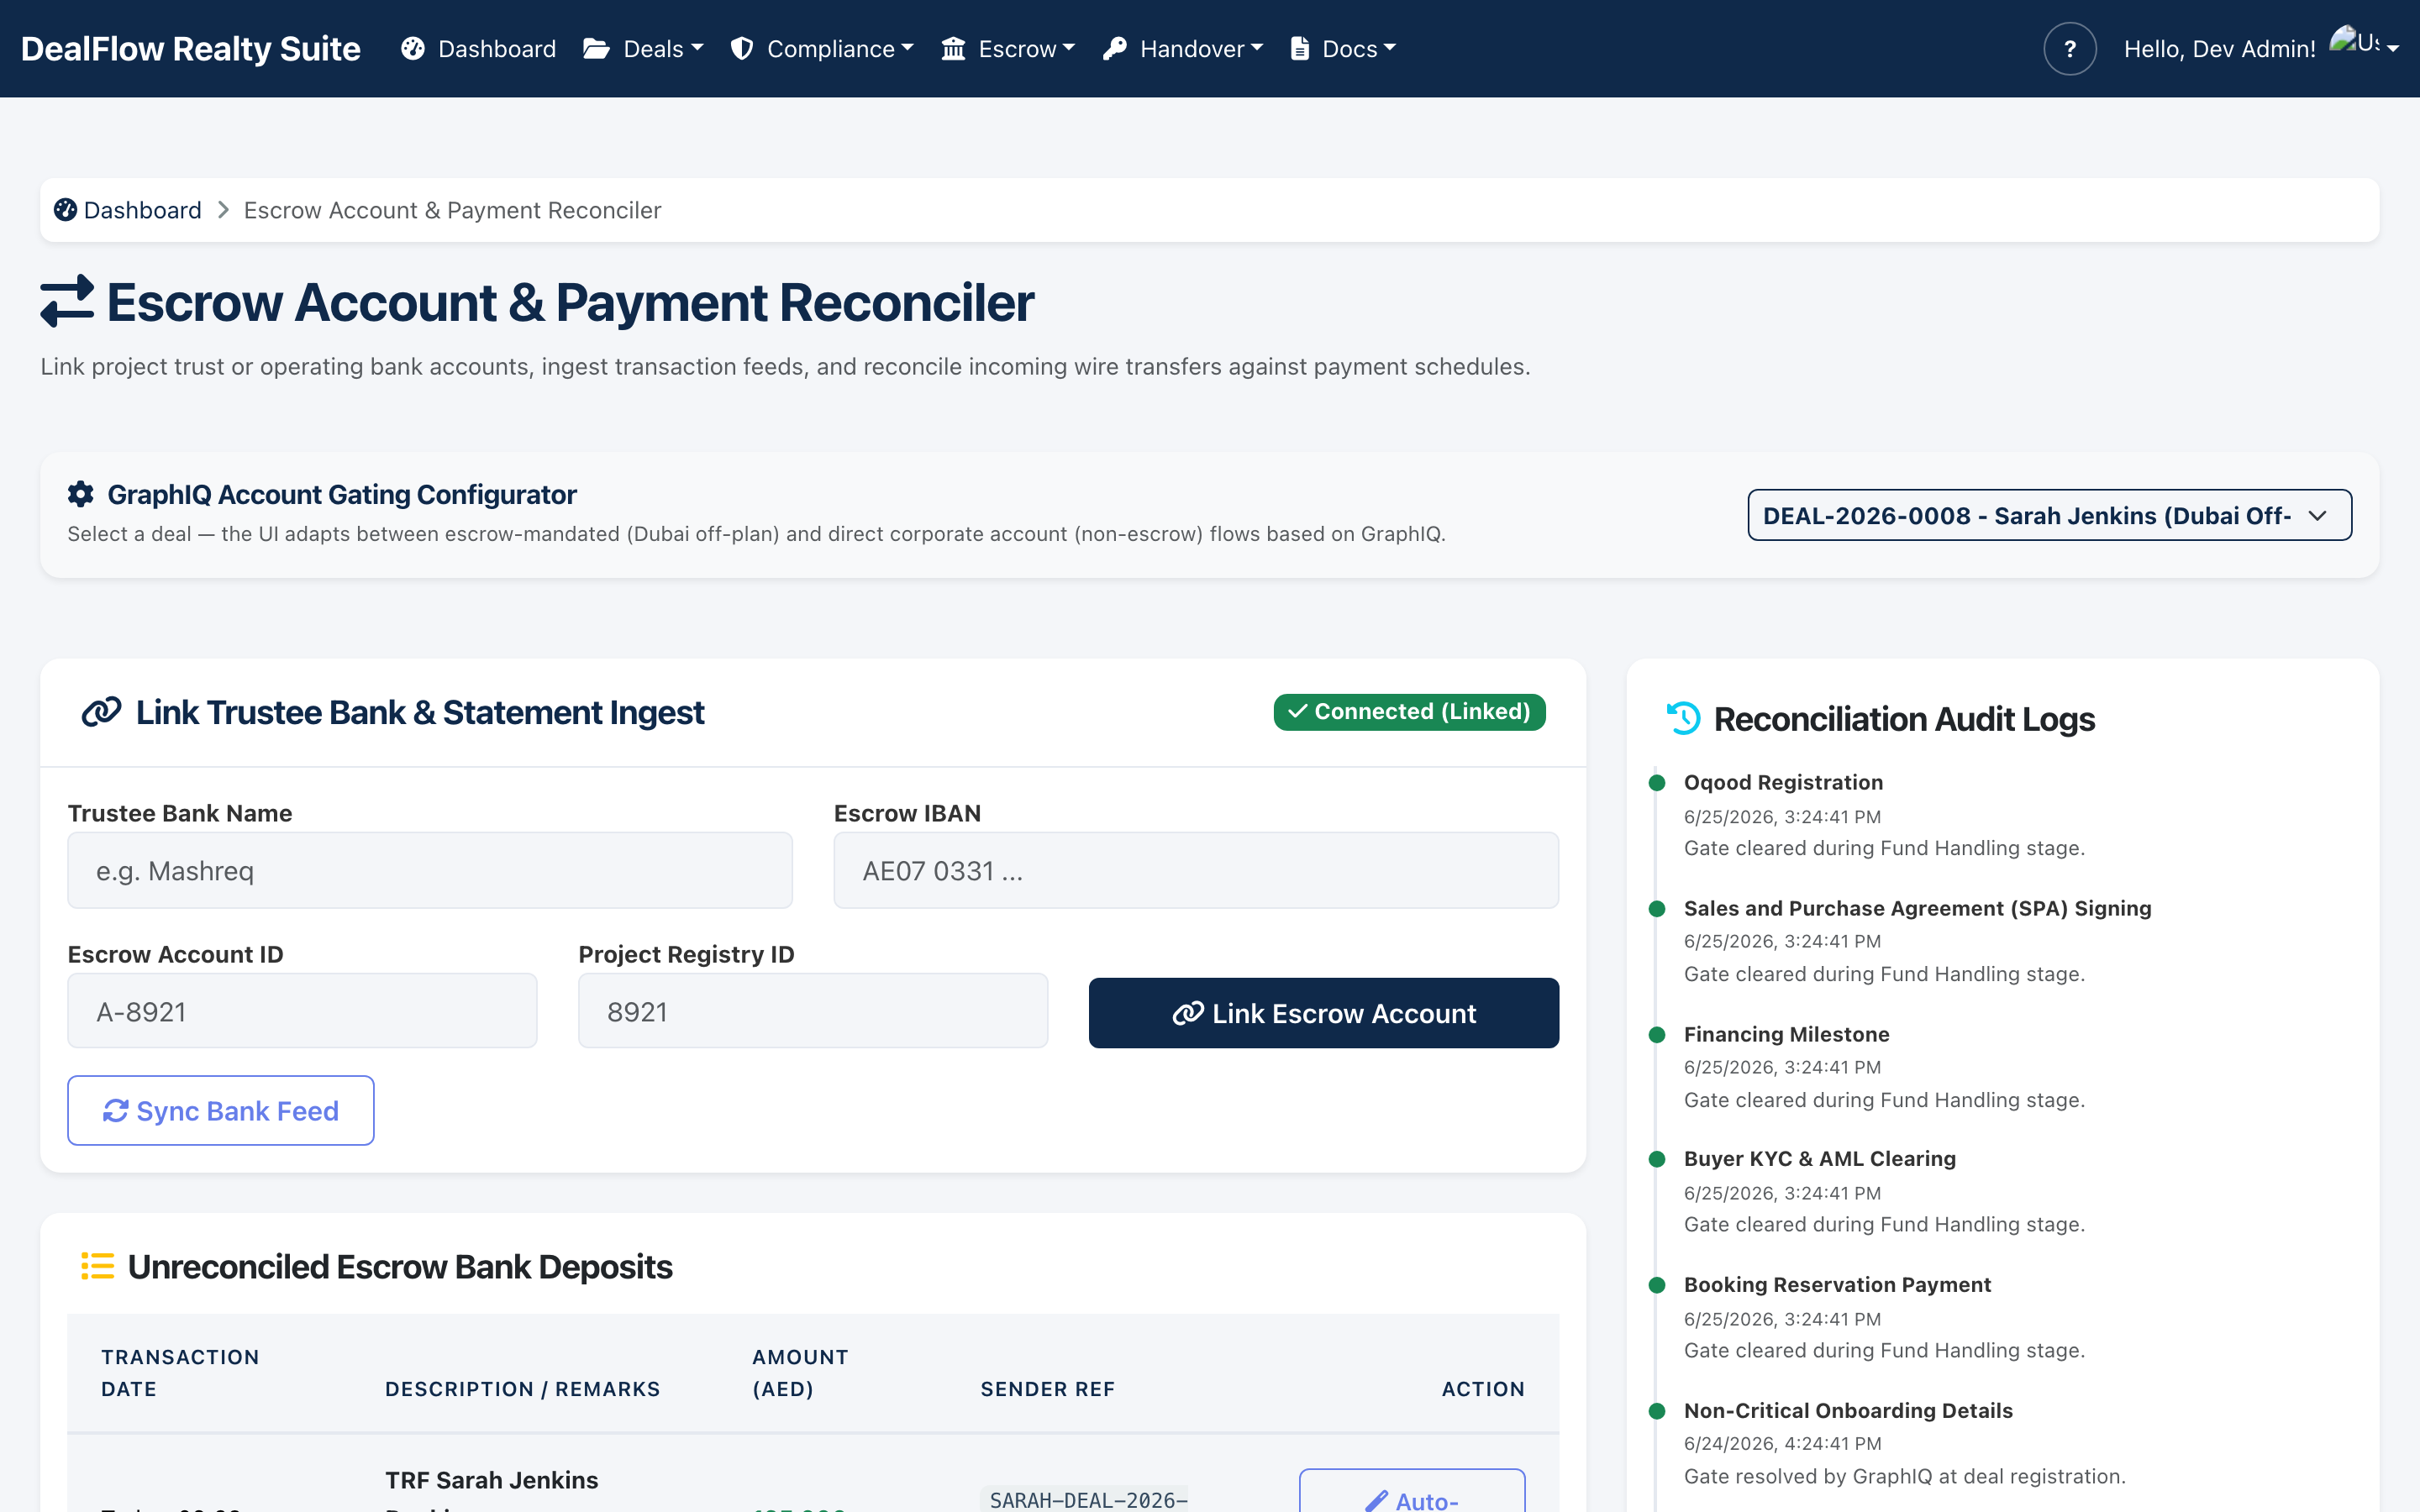This screenshot has height=1512, width=2420.
Task: Click the Booking Reservation Payment log entry
Action: tap(1837, 1284)
